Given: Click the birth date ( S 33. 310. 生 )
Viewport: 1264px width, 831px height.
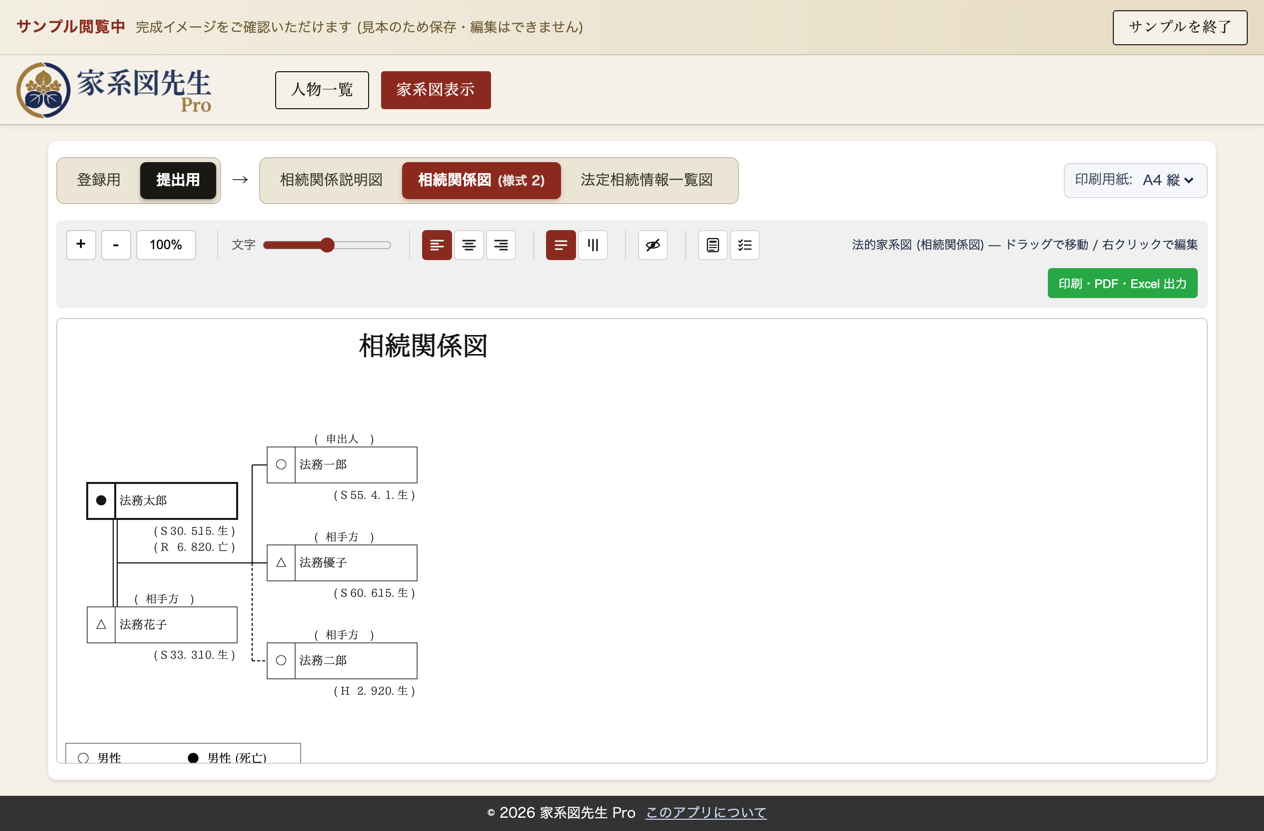Looking at the screenshot, I should click(x=194, y=655).
